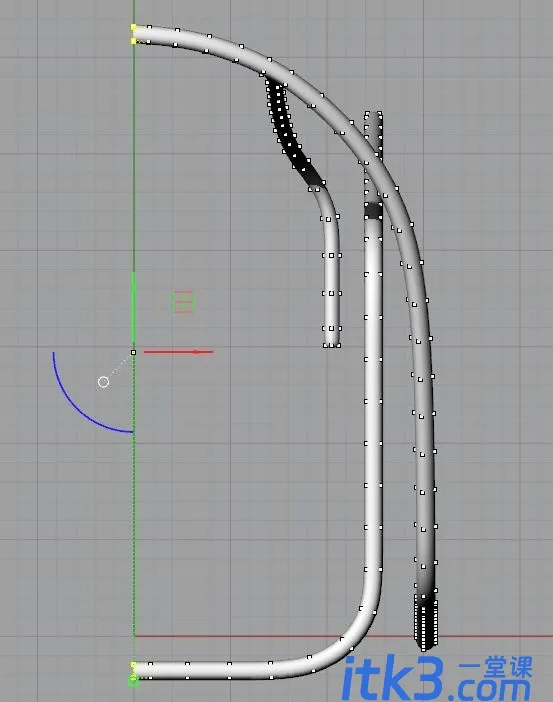This screenshot has height=702, width=553.
Task: Click the red-green planar scale handle
Action: click(x=183, y=302)
